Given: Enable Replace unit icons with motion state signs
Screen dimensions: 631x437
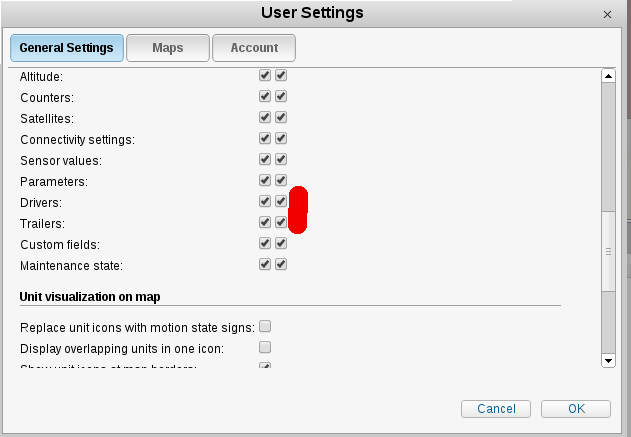Looking at the screenshot, I should point(265,327).
